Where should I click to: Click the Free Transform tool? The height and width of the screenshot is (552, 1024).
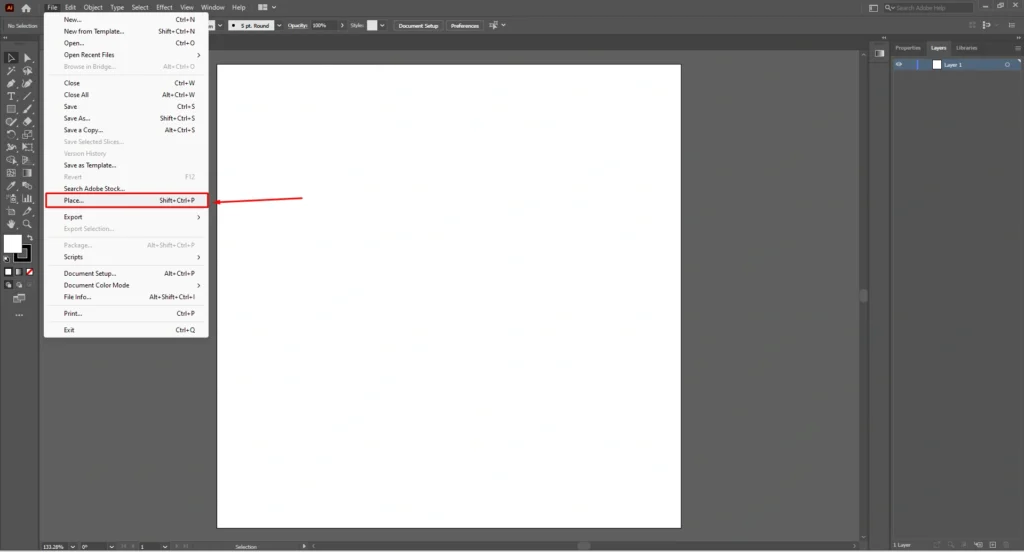point(27,148)
